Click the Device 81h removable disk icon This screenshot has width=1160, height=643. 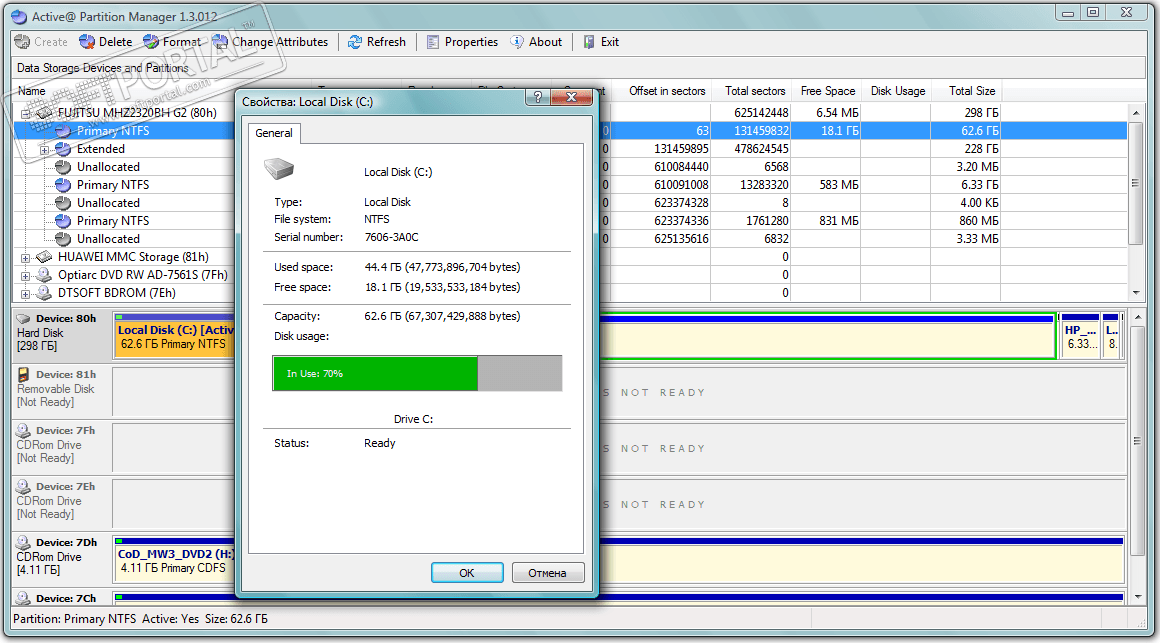click(x=24, y=374)
